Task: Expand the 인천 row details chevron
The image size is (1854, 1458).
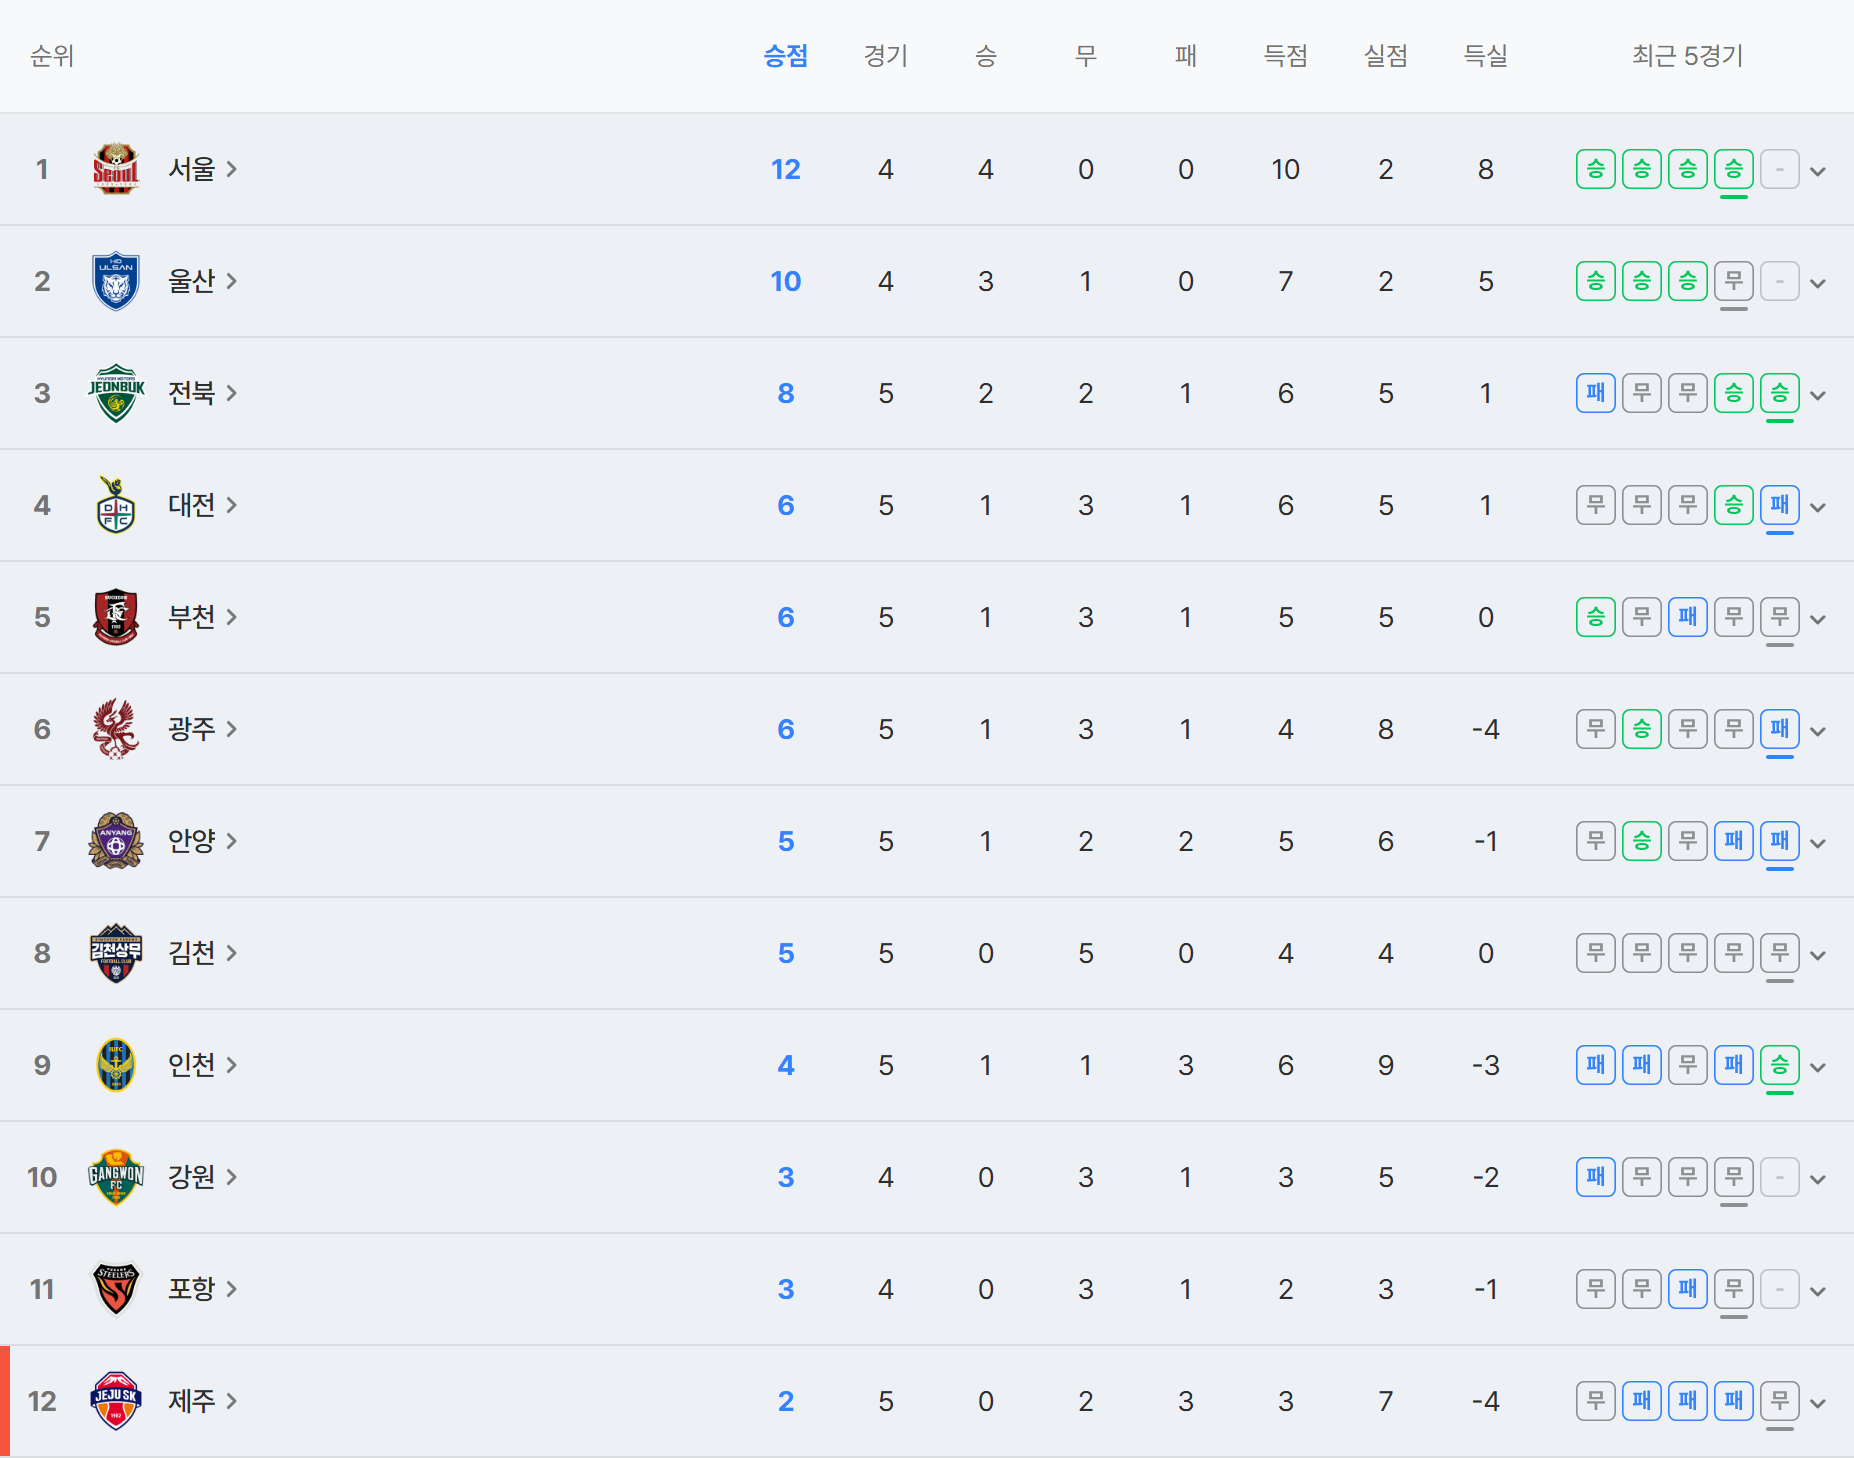Action: click(1818, 1067)
